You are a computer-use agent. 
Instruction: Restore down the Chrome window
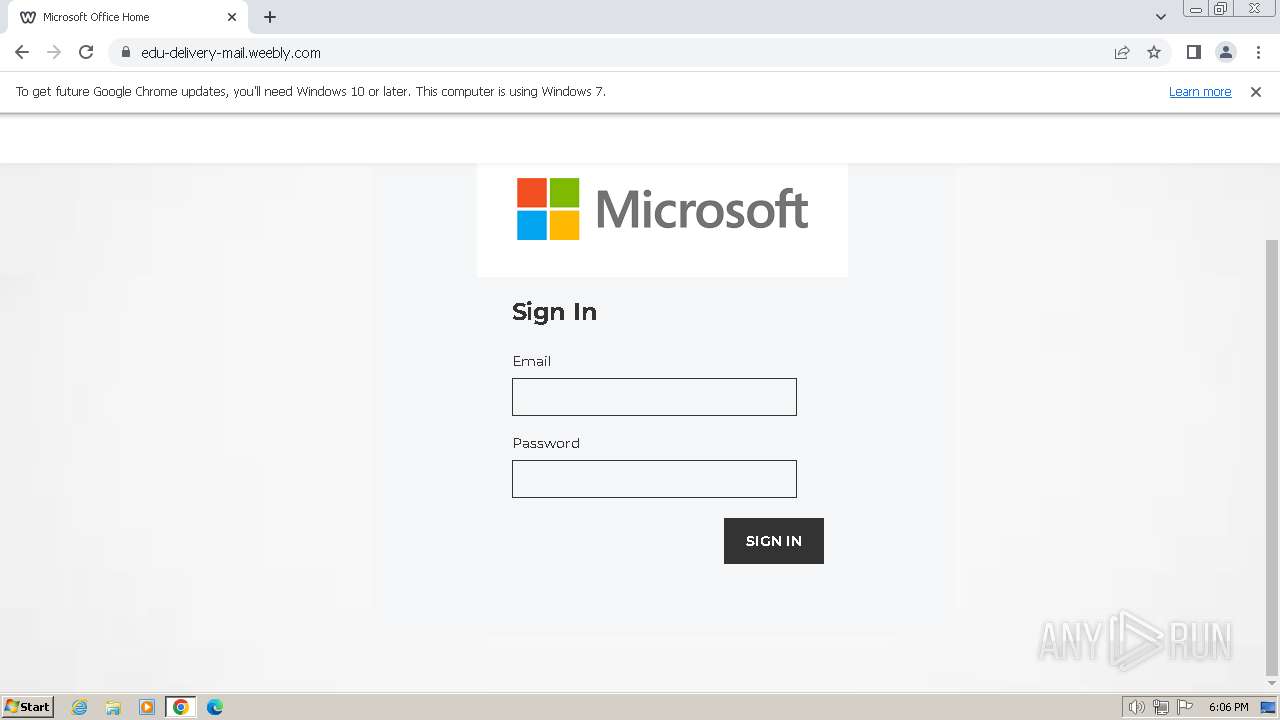point(1221,9)
